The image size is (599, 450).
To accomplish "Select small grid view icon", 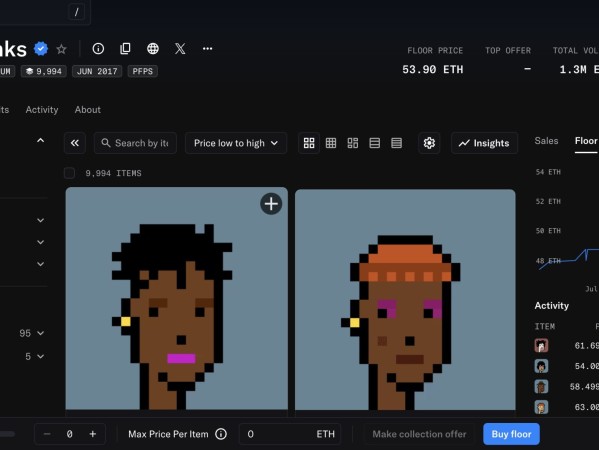I will (331, 143).
